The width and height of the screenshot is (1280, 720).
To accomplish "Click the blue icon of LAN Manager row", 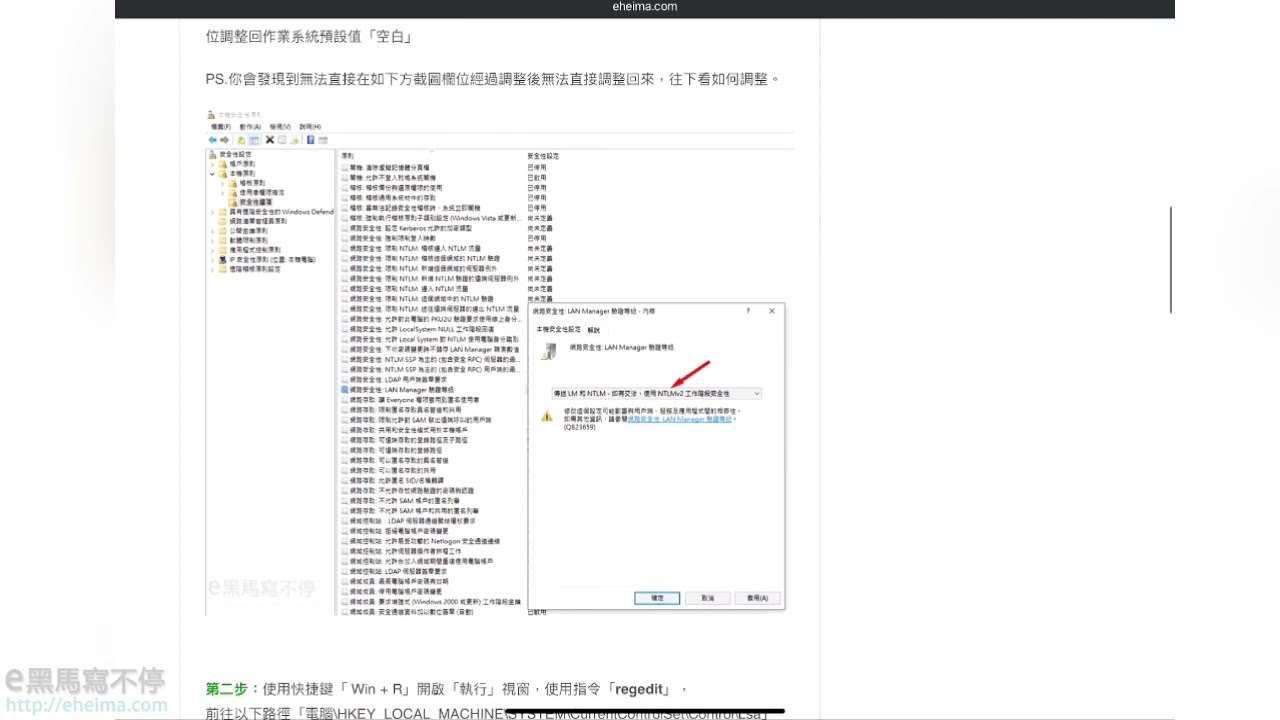I will pos(345,389).
